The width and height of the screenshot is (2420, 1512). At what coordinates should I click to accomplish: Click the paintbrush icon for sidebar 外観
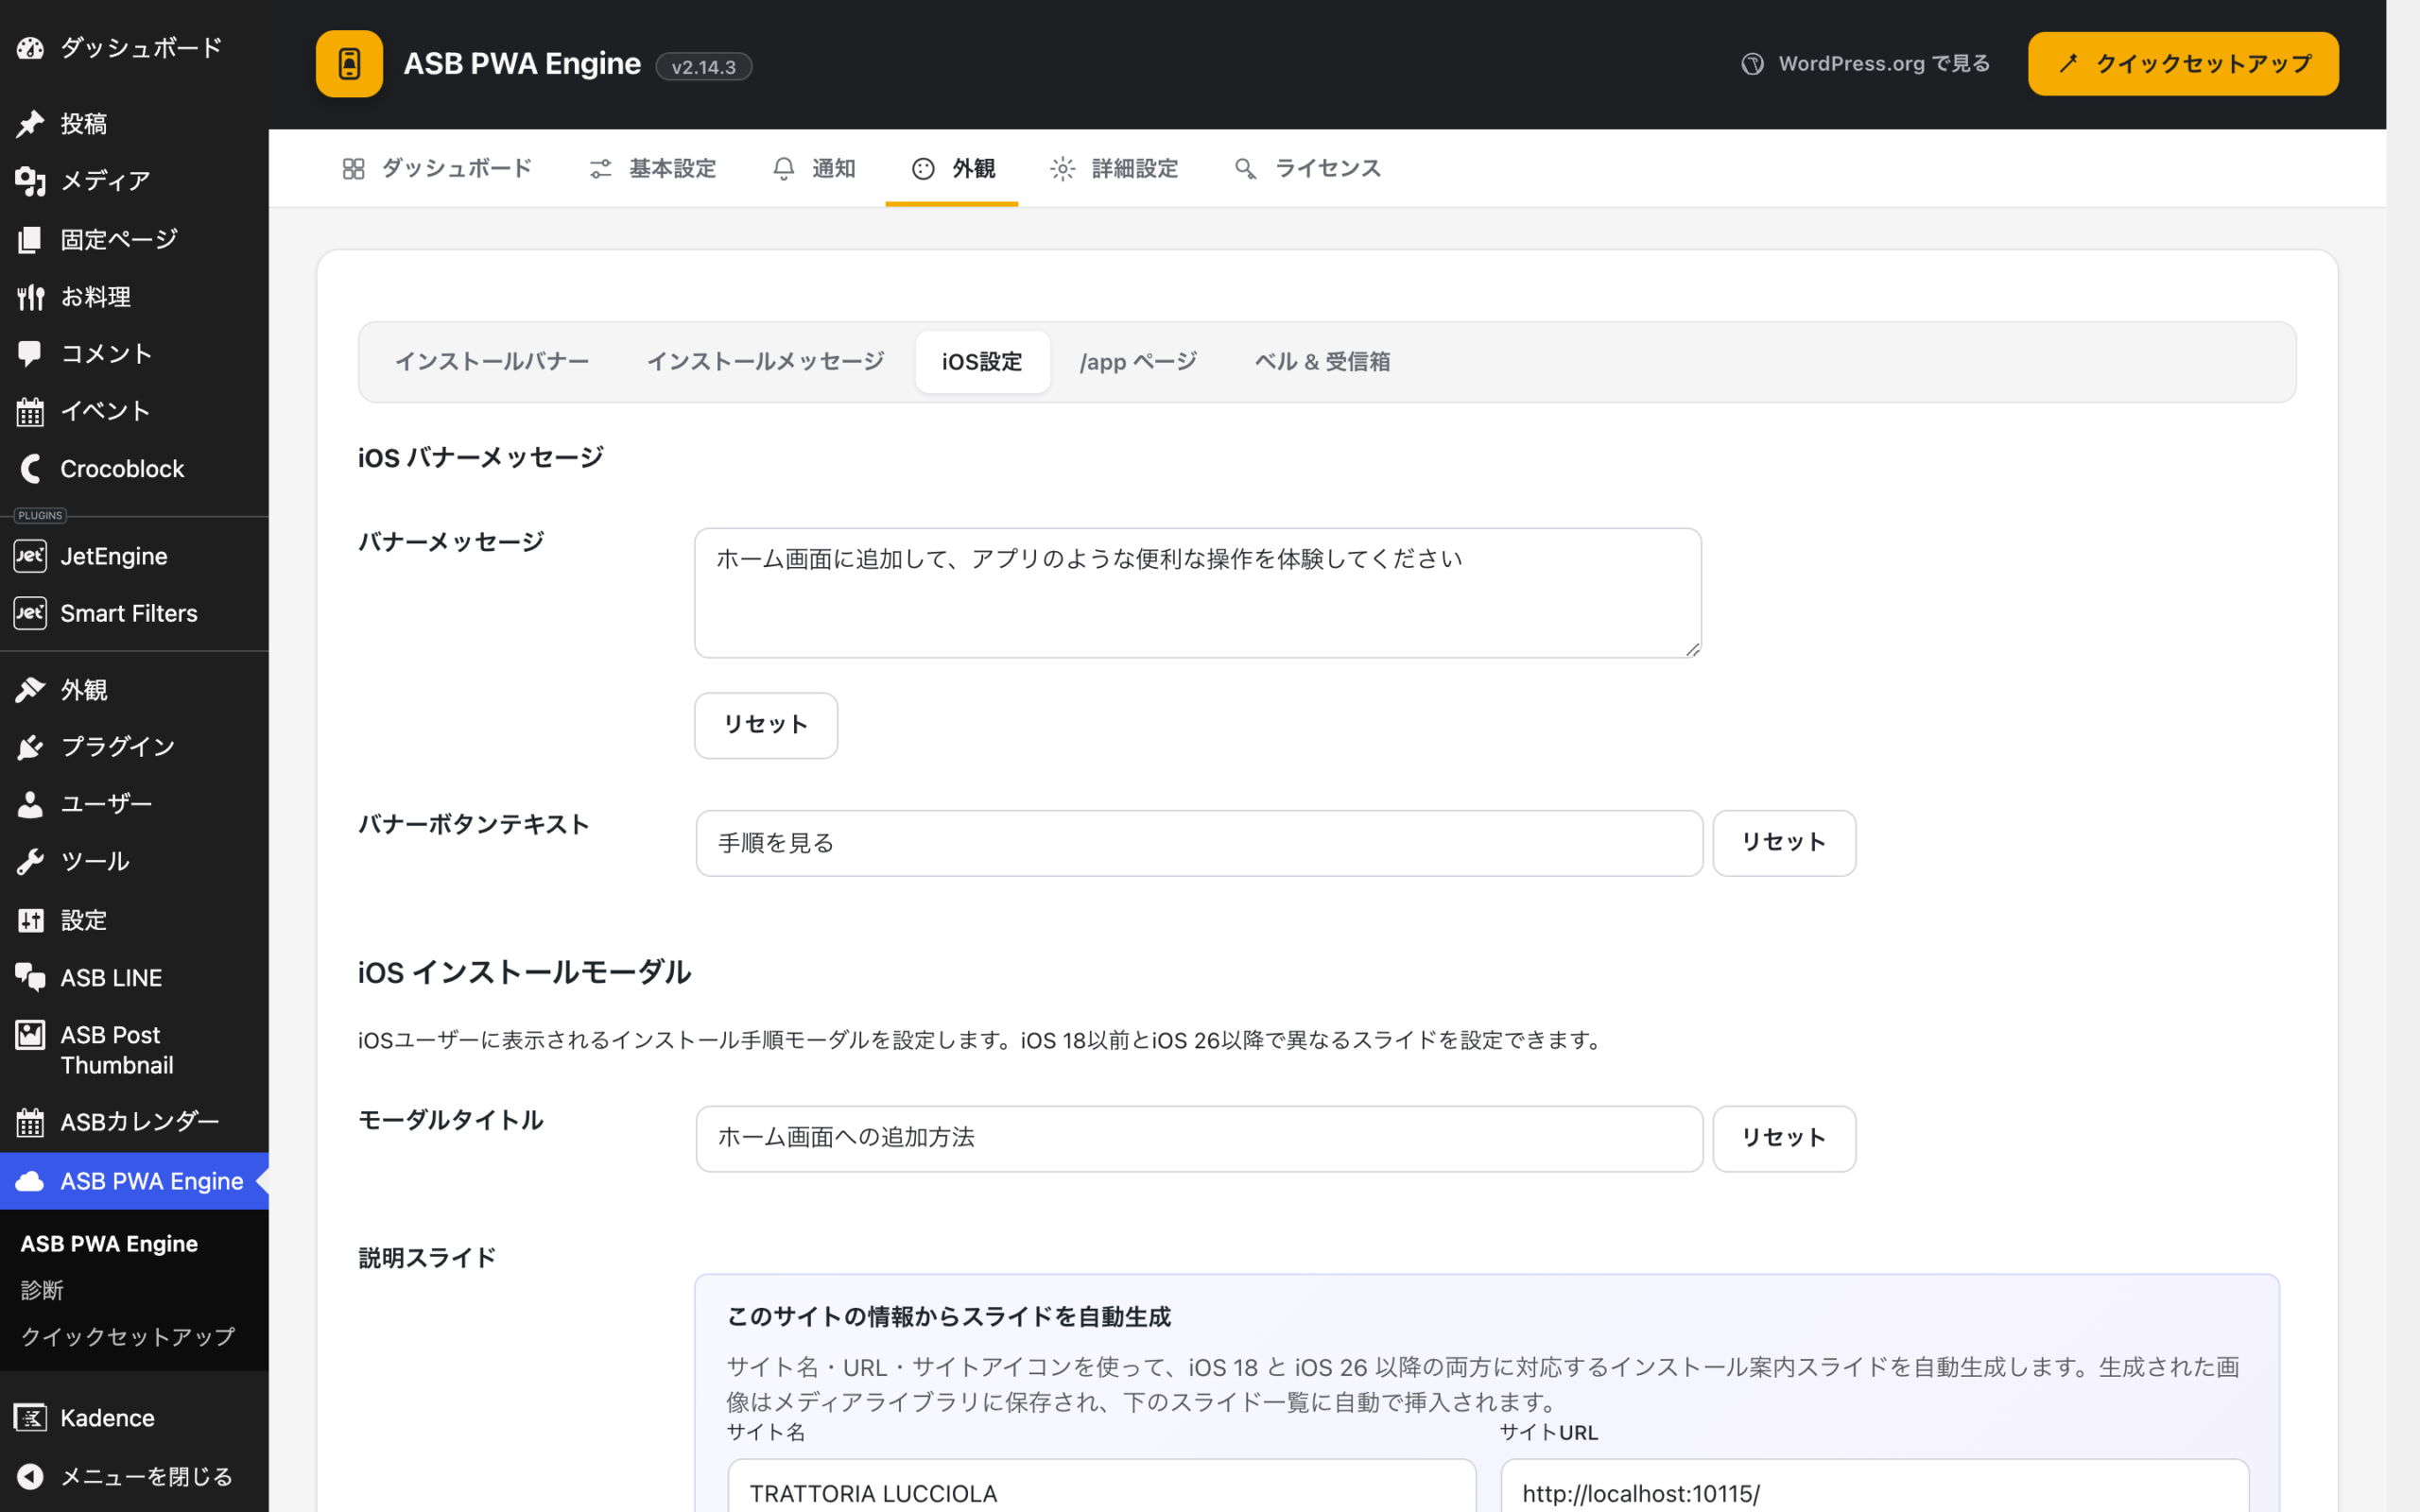(30, 689)
